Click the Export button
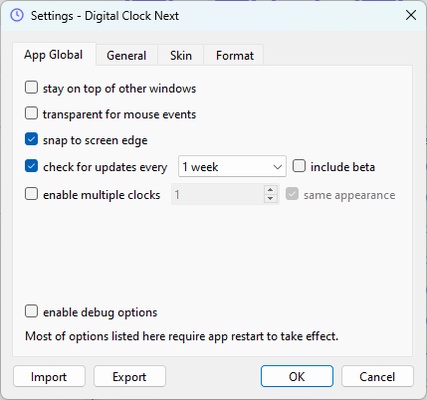The width and height of the screenshot is (427, 400). pos(129,377)
